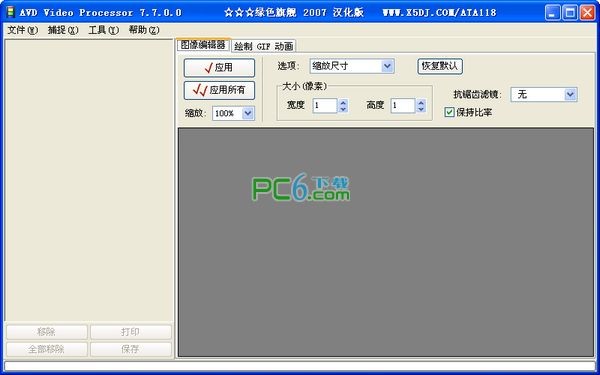Click the 宽度 input field
Viewport: 600px width, 375px height.
tap(324, 106)
